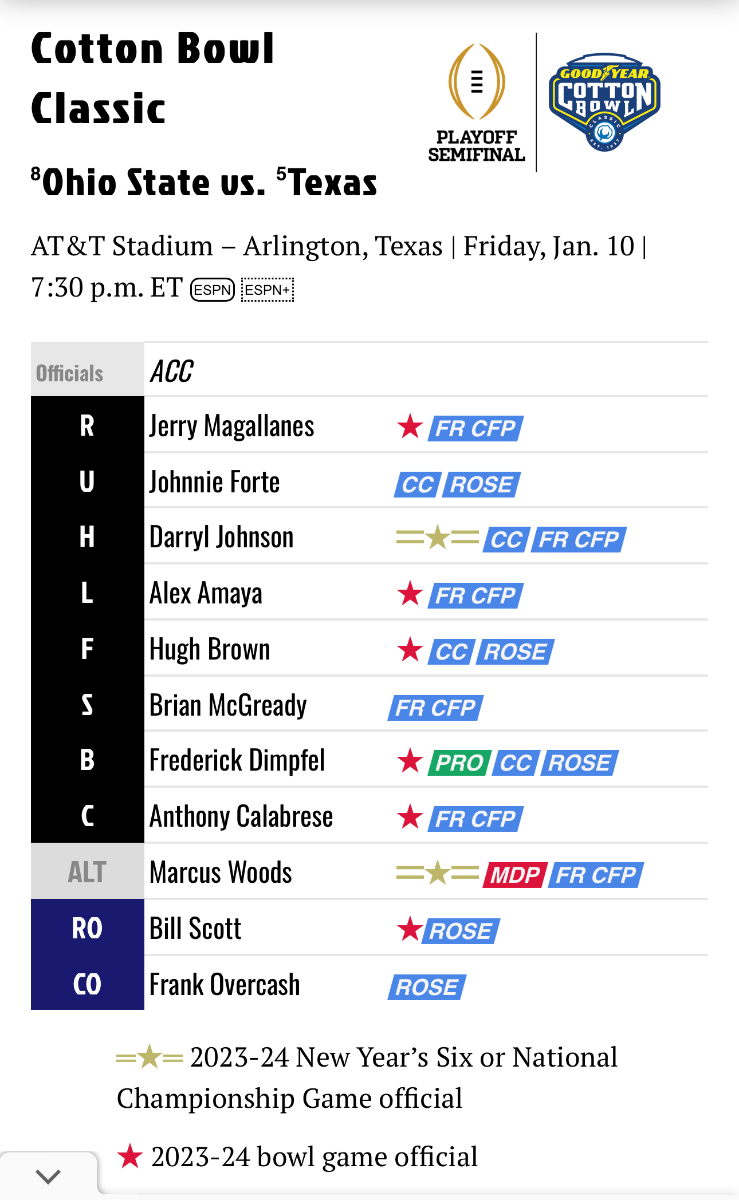Click the red star beside Anthony Calabrese
Screen dimensions: 739x1200
(409, 818)
